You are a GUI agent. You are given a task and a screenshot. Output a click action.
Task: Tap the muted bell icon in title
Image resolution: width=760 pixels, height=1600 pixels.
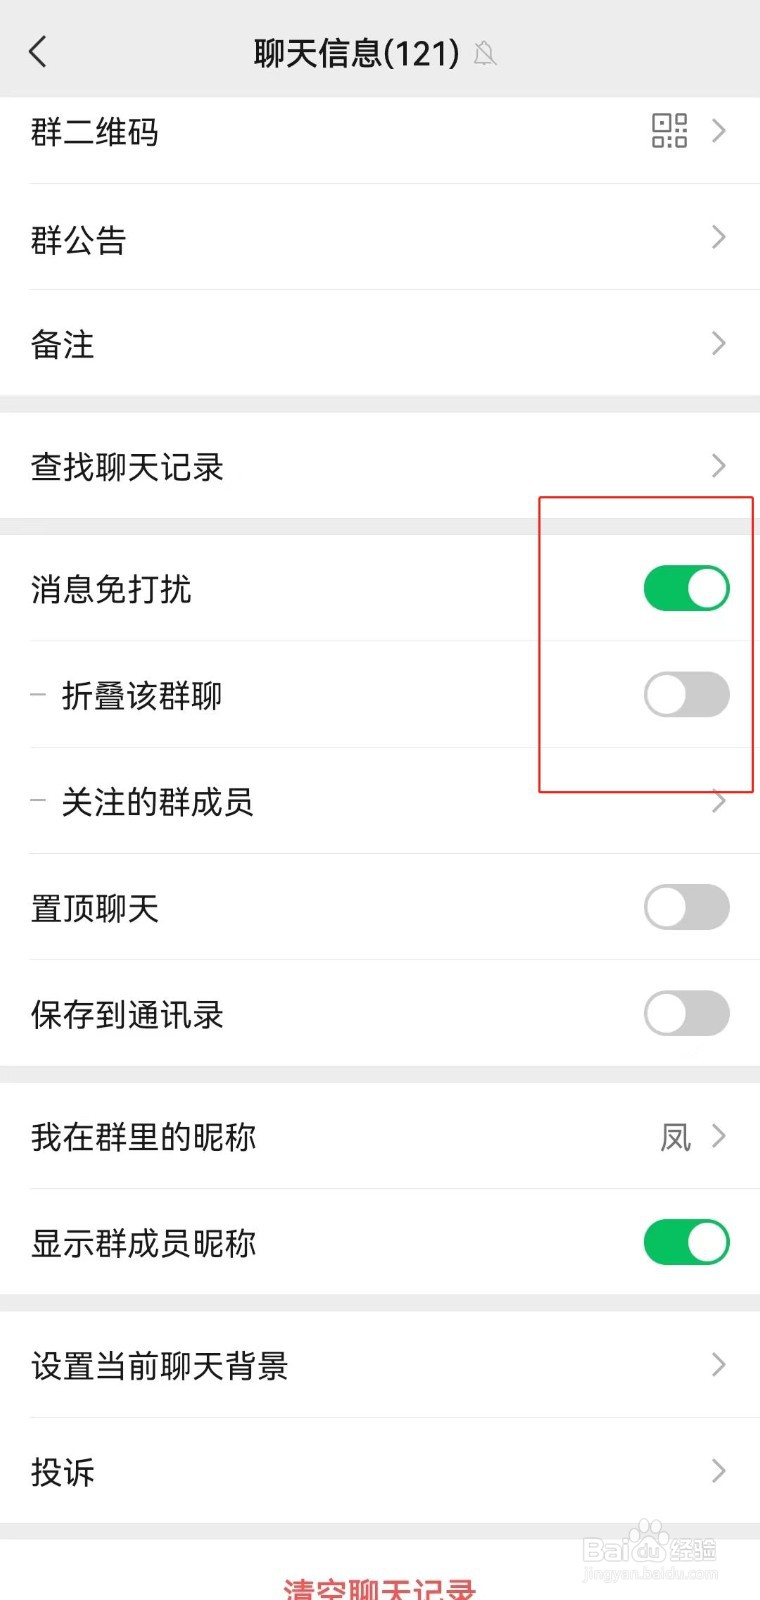(x=485, y=53)
